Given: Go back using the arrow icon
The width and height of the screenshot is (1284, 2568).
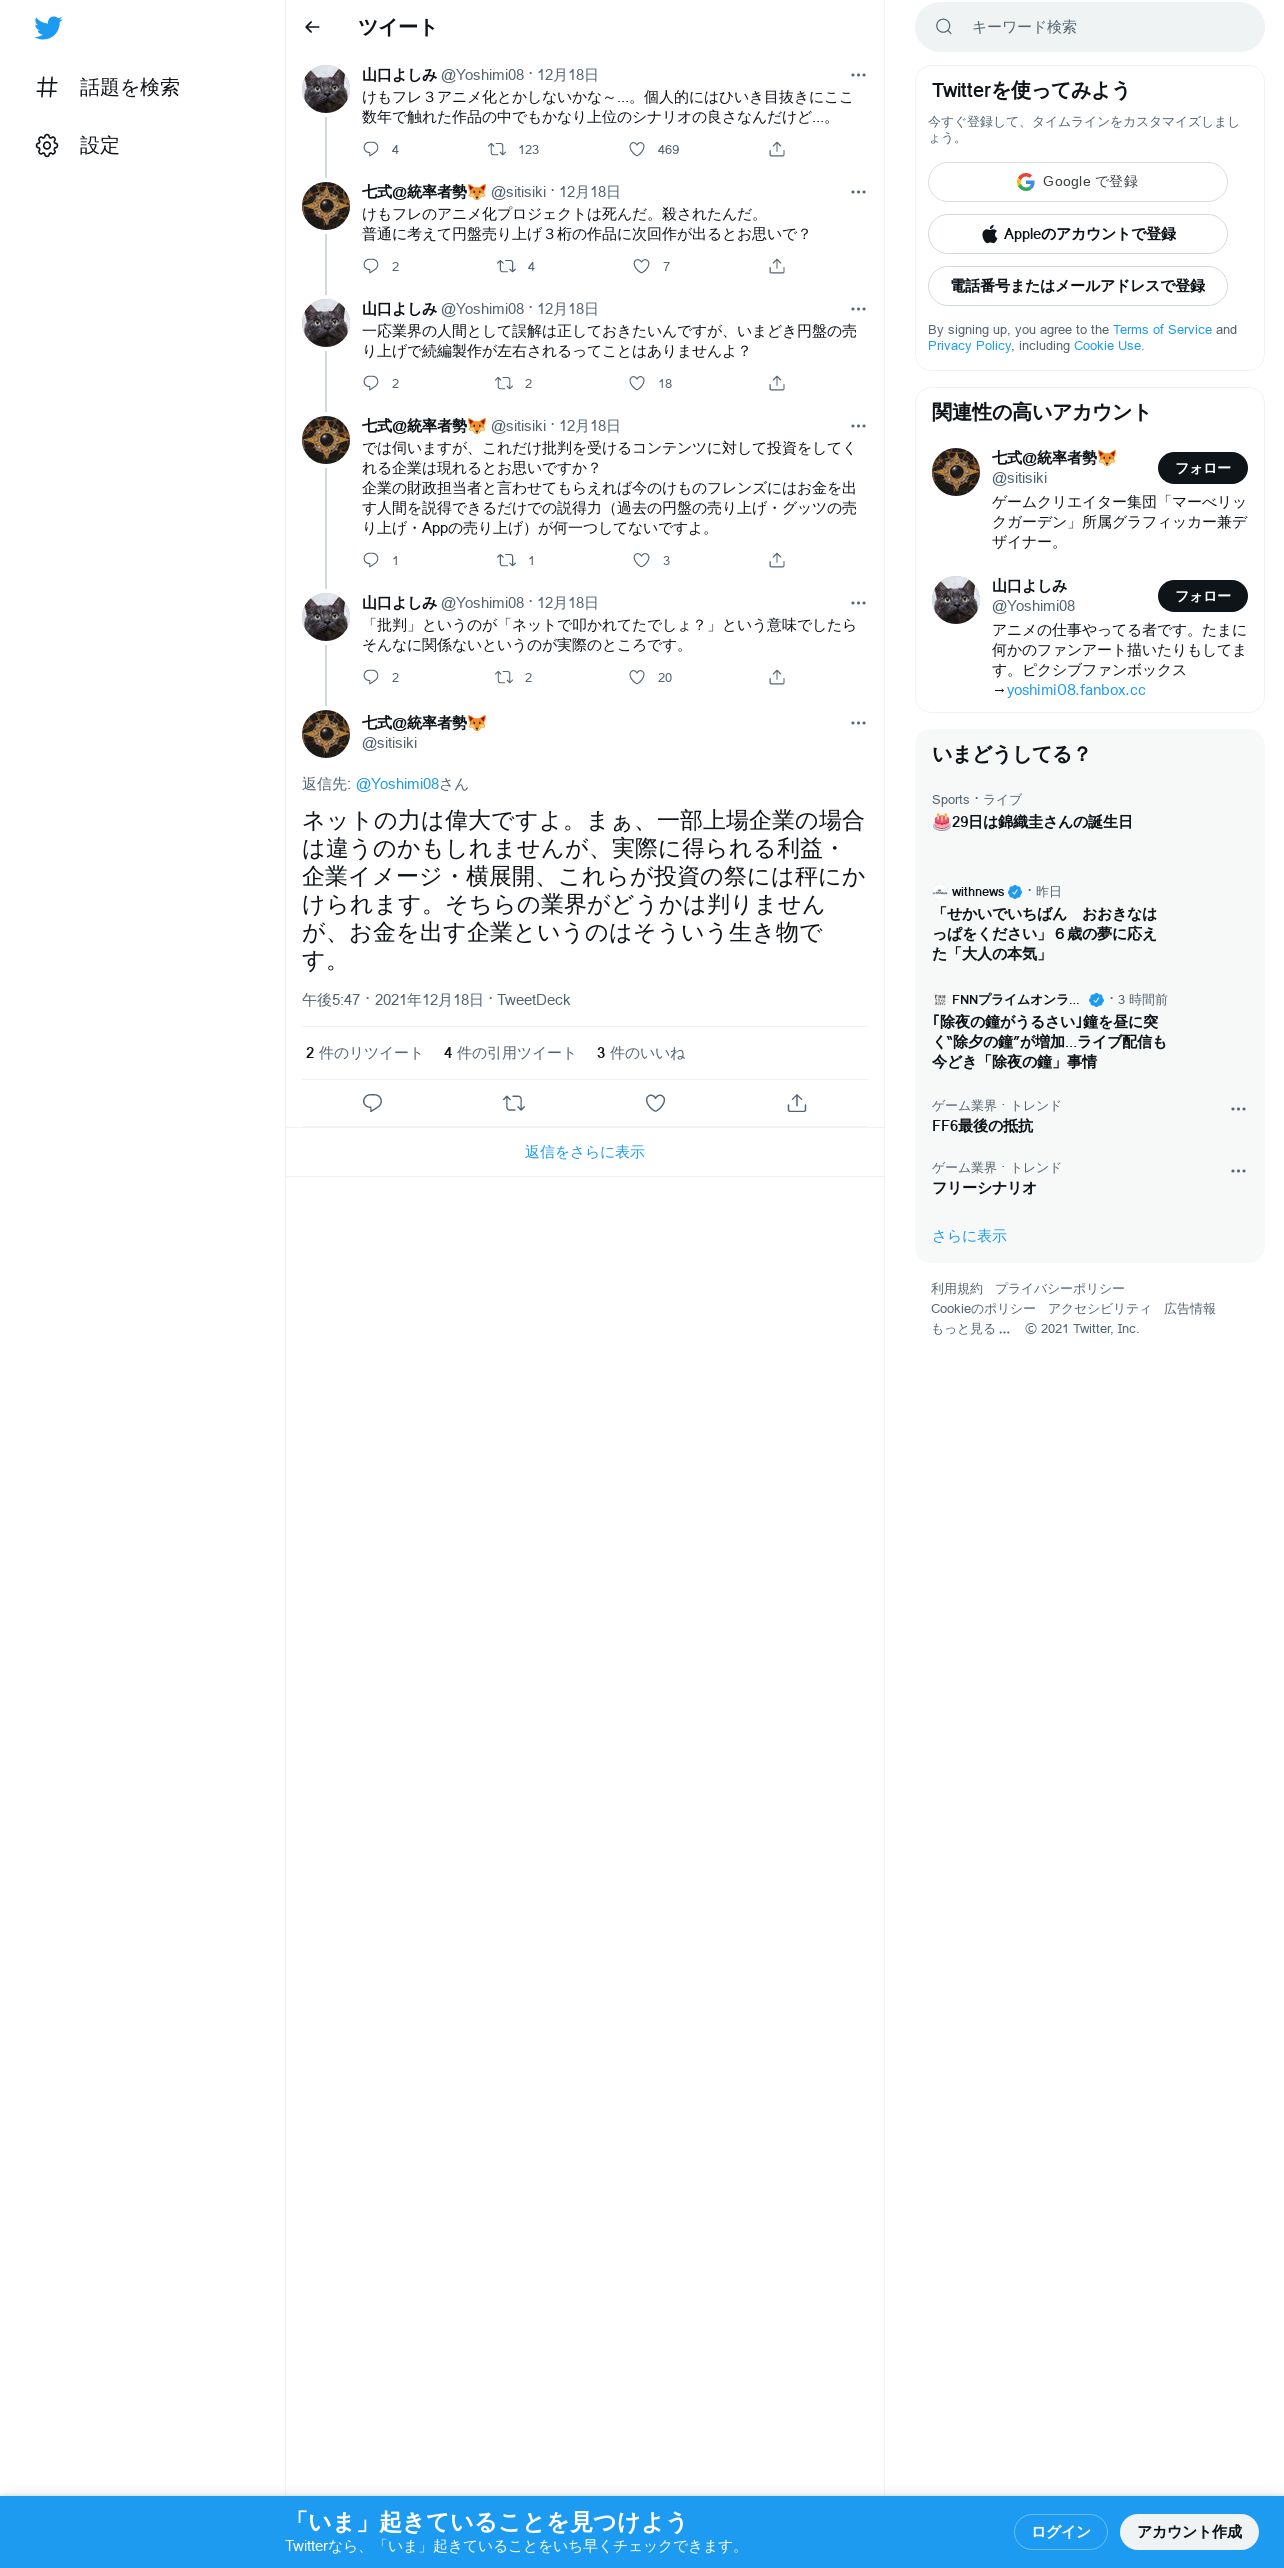Looking at the screenshot, I should 312,27.
